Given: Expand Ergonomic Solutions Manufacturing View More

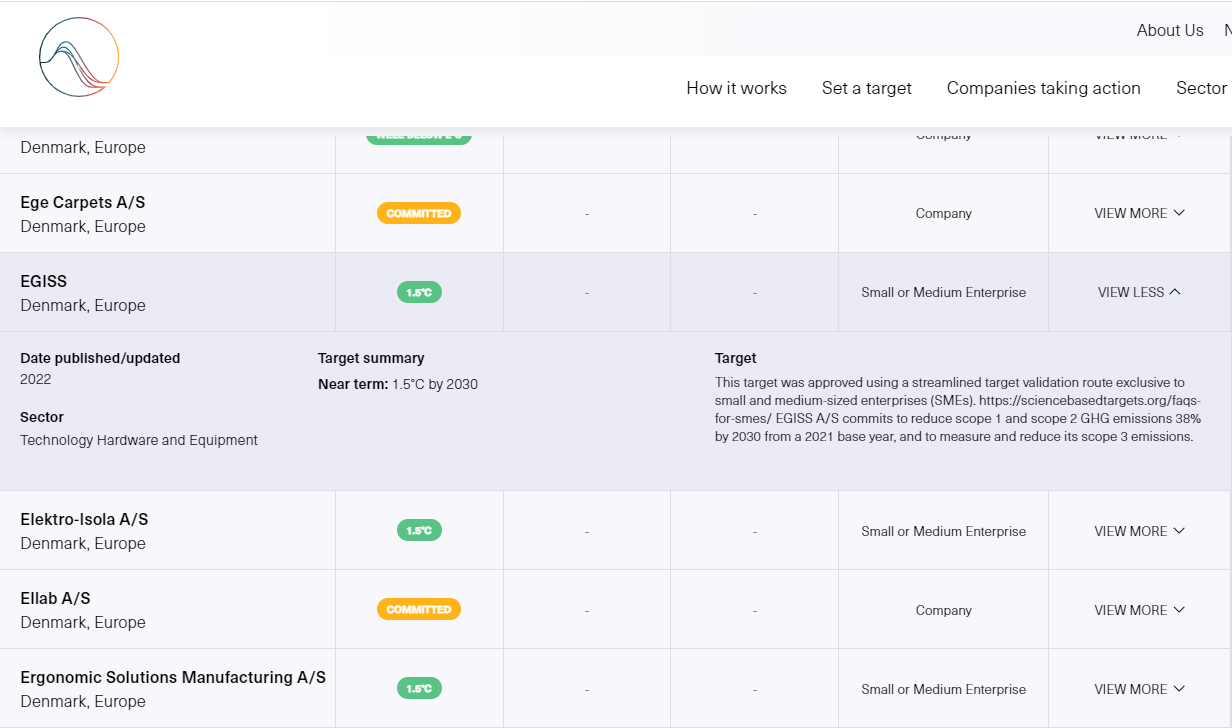Looking at the screenshot, I should point(1139,689).
